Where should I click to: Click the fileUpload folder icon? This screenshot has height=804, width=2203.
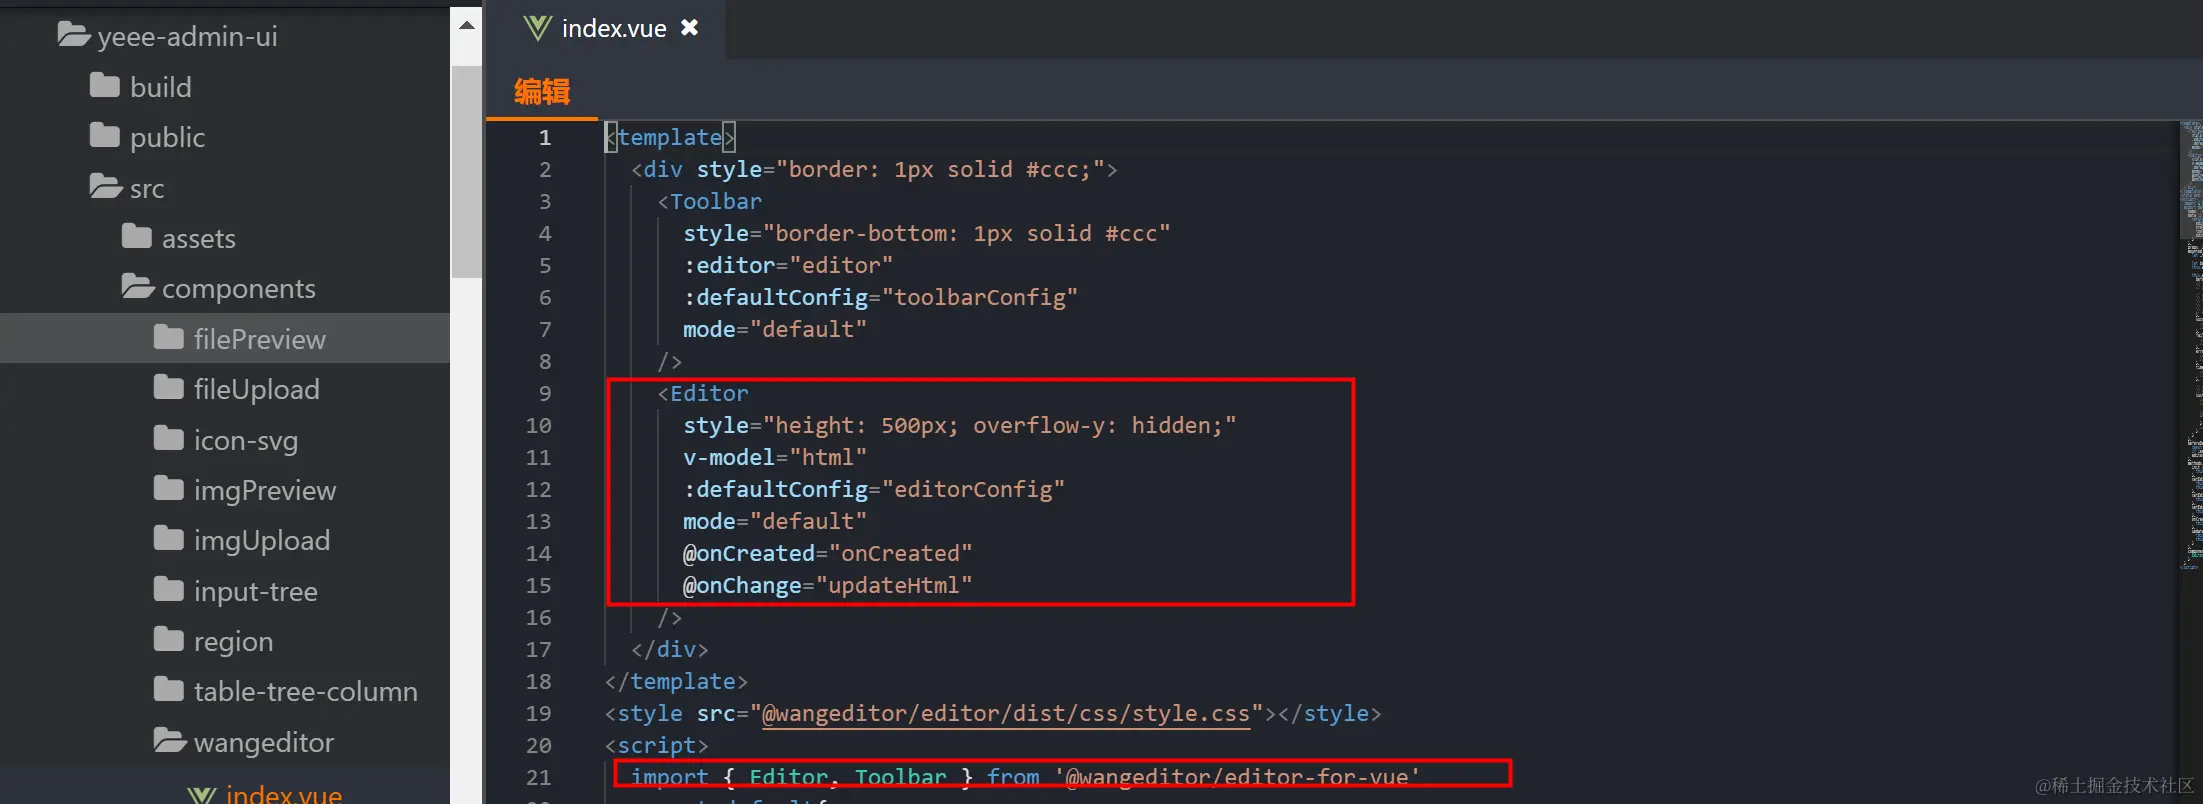click(x=169, y=388)
